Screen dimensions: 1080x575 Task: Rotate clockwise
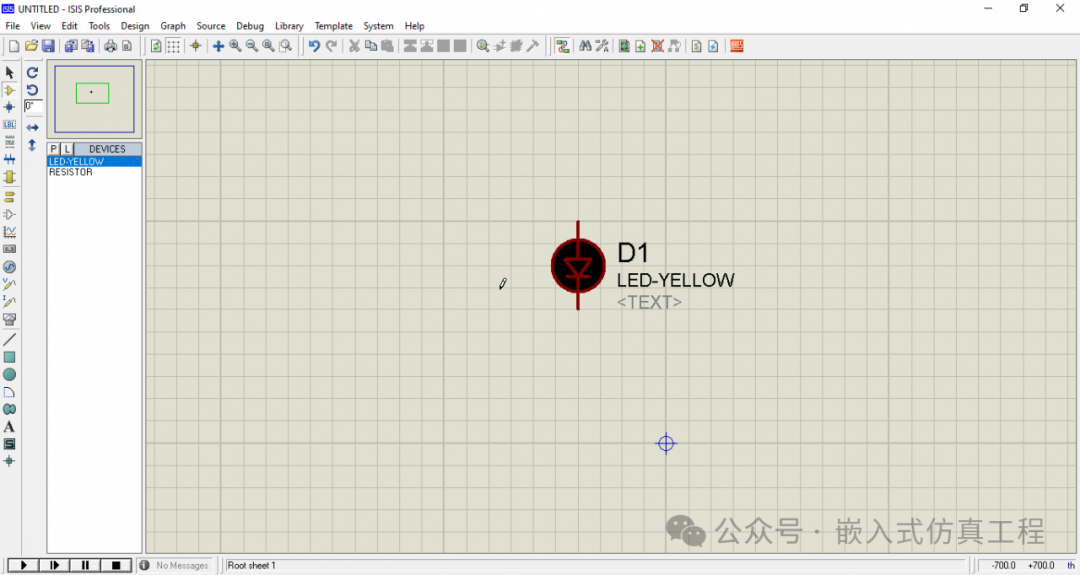click(32, 72)
